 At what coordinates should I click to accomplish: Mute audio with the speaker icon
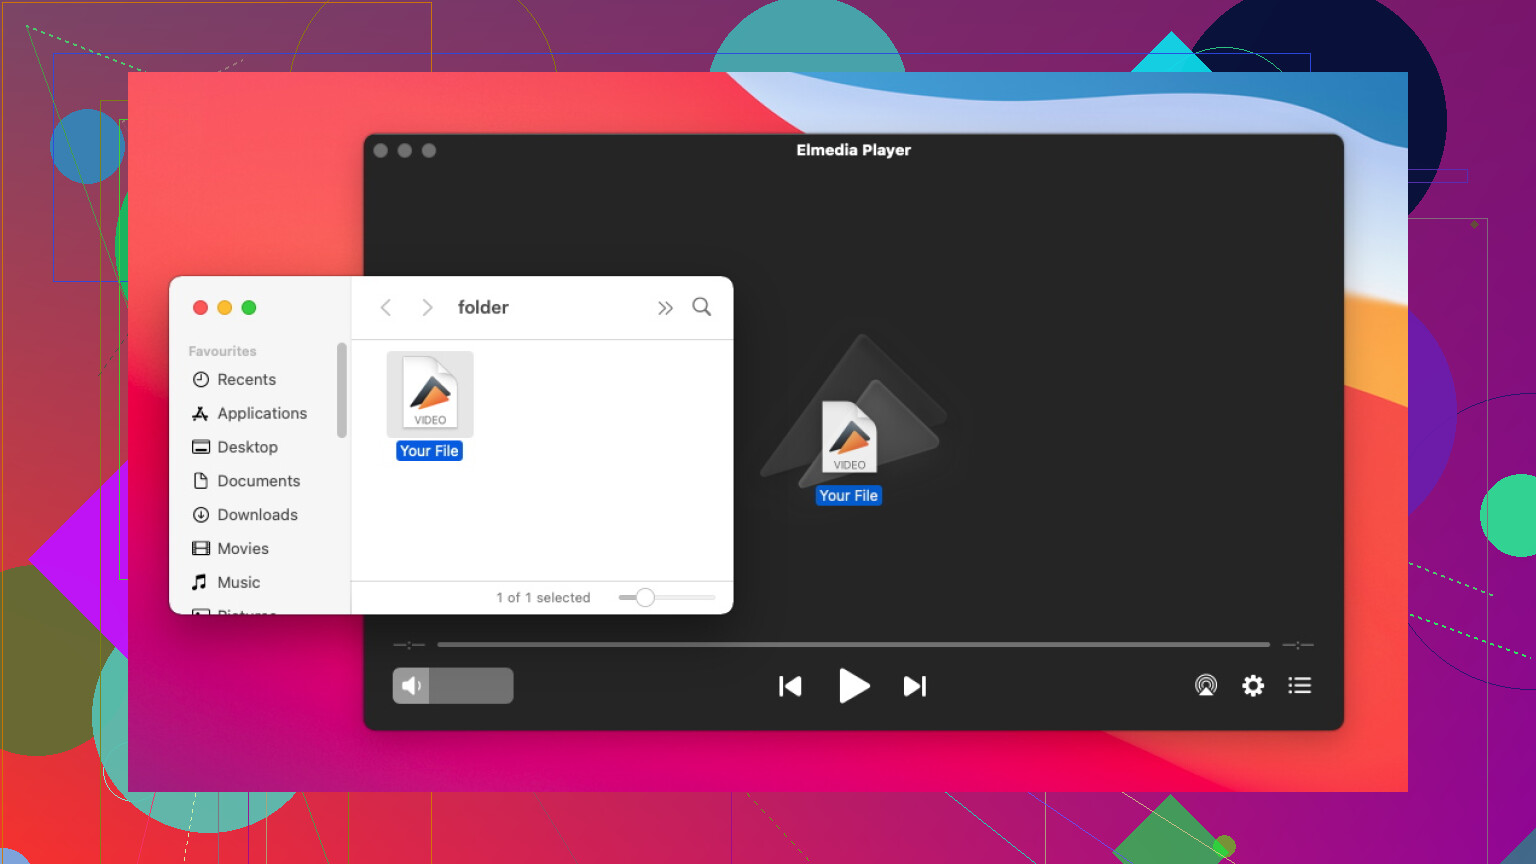(x=411, y=686)
